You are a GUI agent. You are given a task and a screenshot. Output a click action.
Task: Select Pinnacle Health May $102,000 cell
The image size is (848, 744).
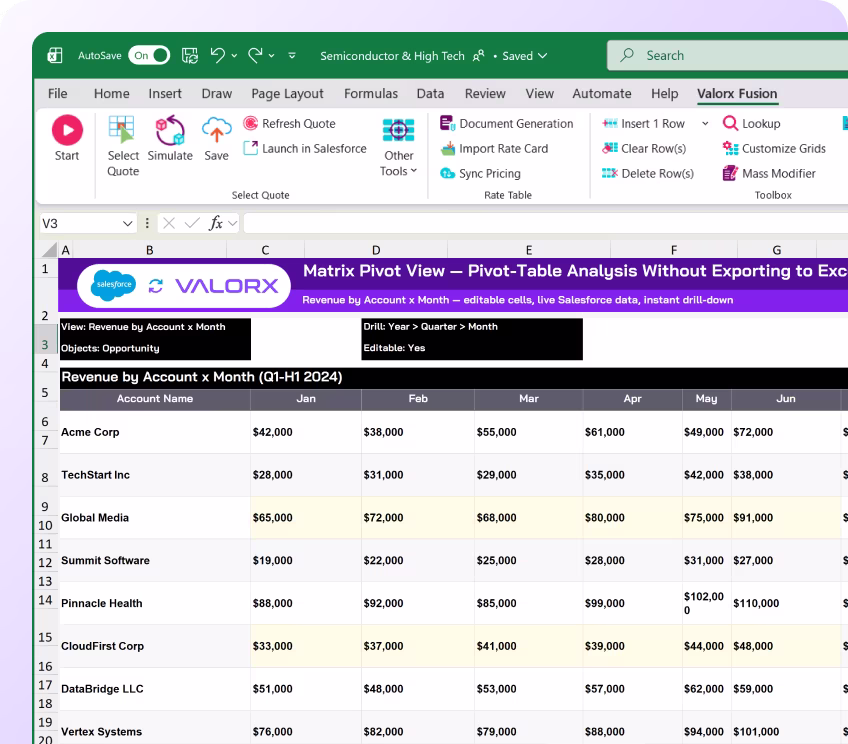(x=707, y=603)
